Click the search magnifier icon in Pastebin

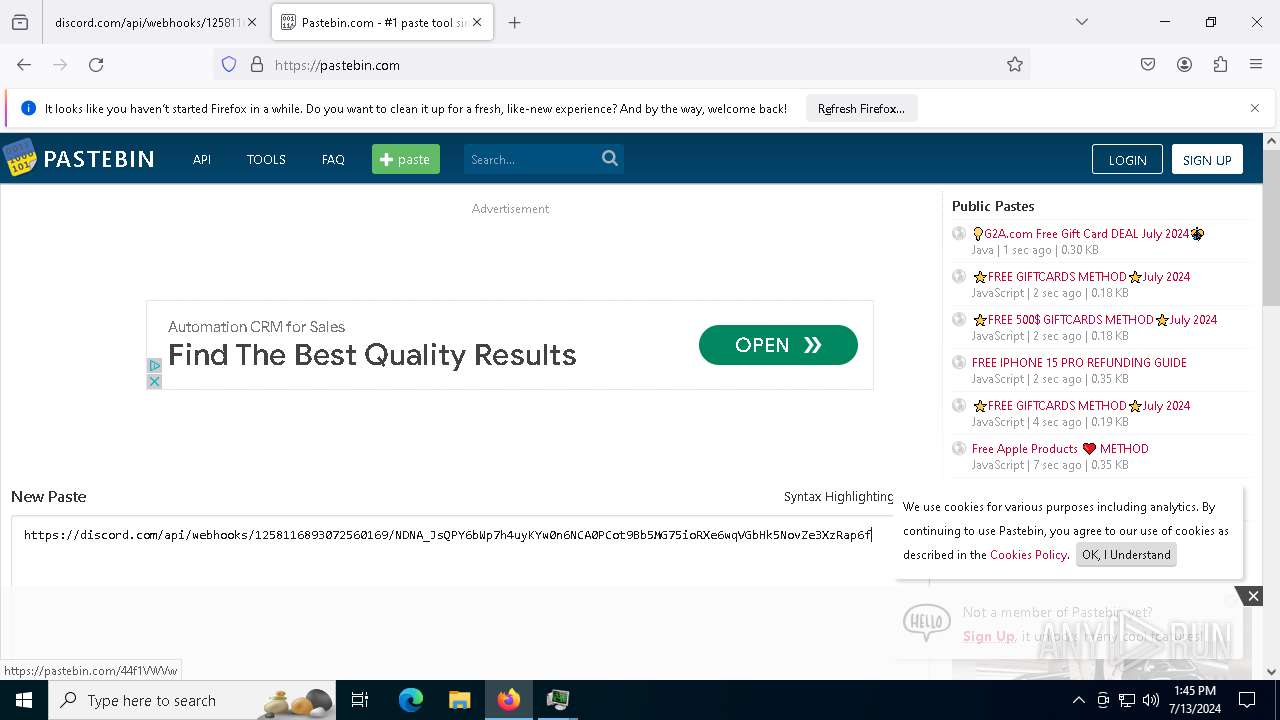[610, 158]
